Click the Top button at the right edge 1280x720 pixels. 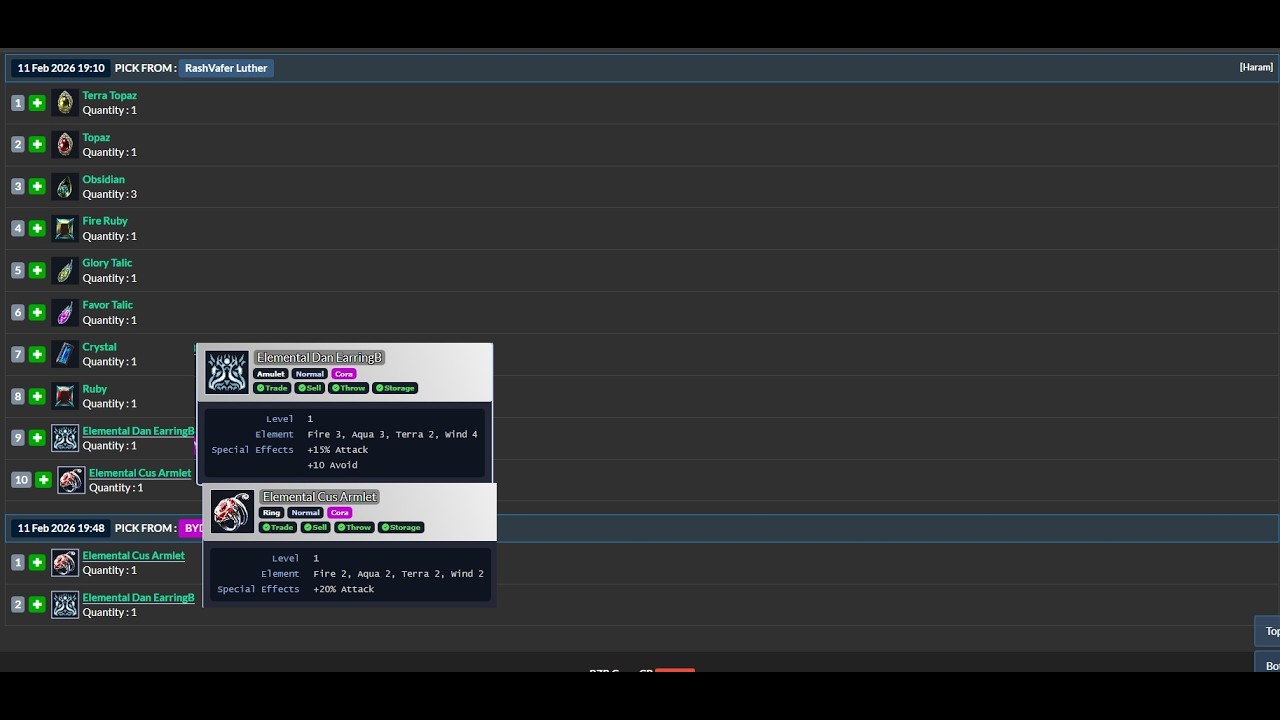[x=1268, y=631]
